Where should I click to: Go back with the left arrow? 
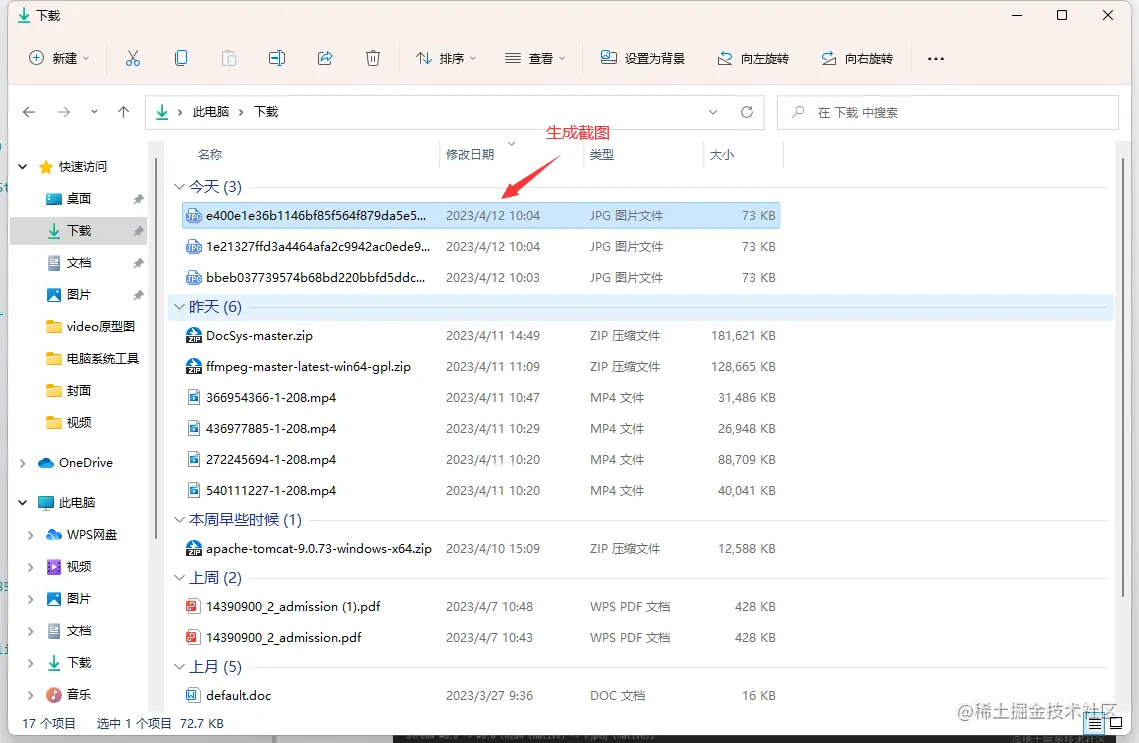[29, 112]
